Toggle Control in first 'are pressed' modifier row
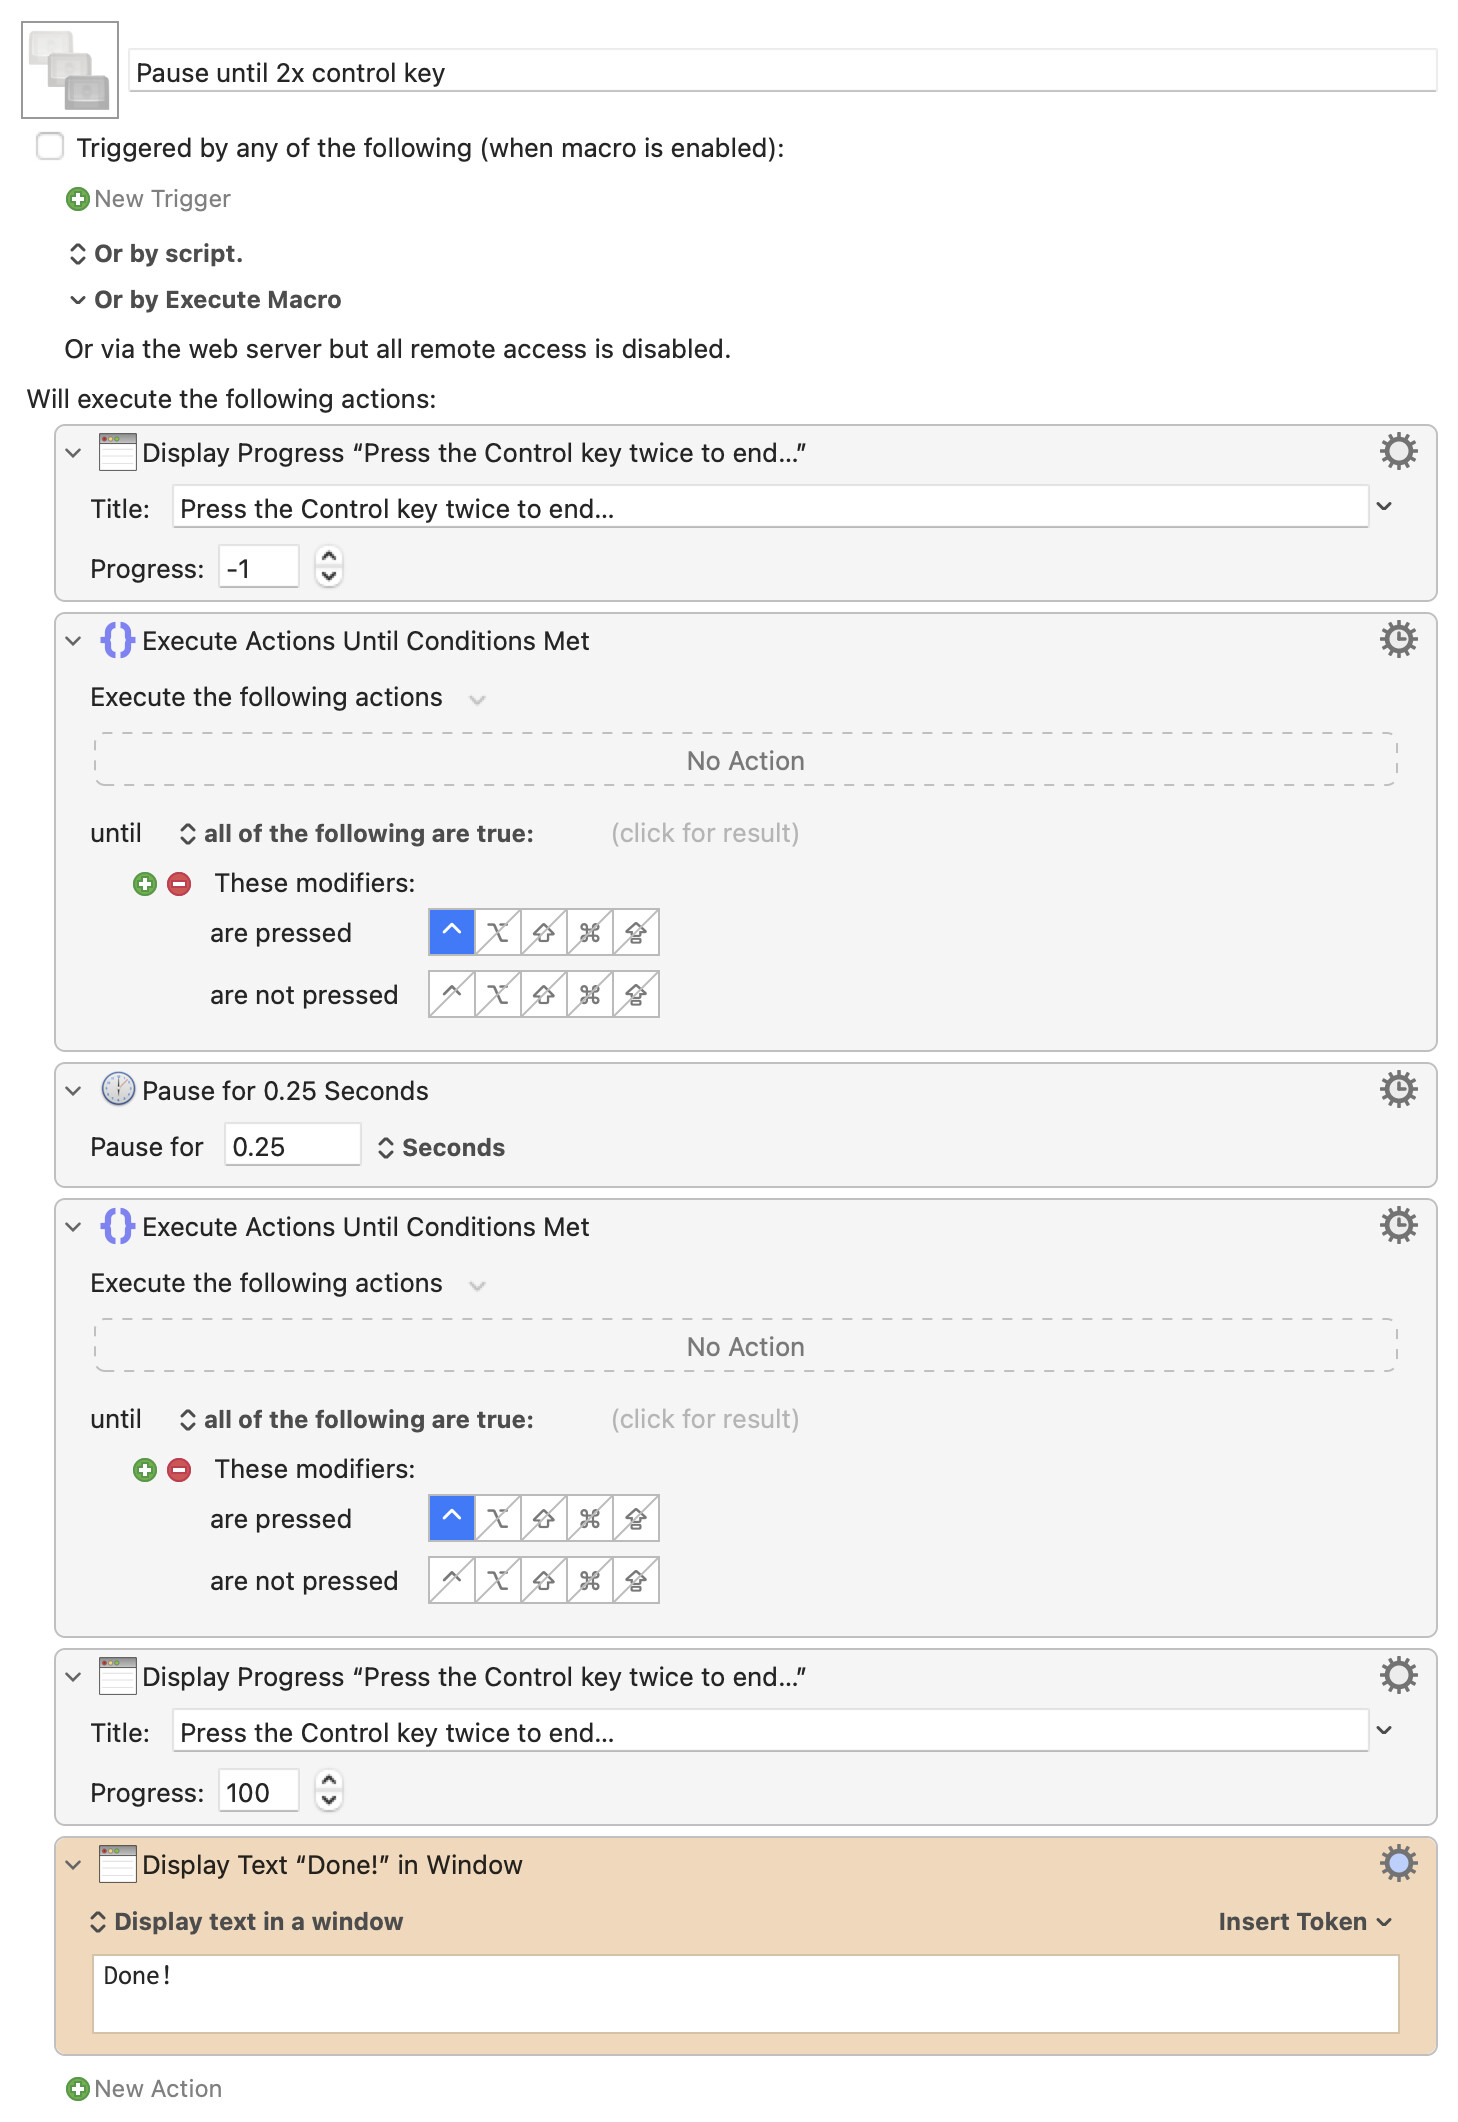 [x=452, y=932]
